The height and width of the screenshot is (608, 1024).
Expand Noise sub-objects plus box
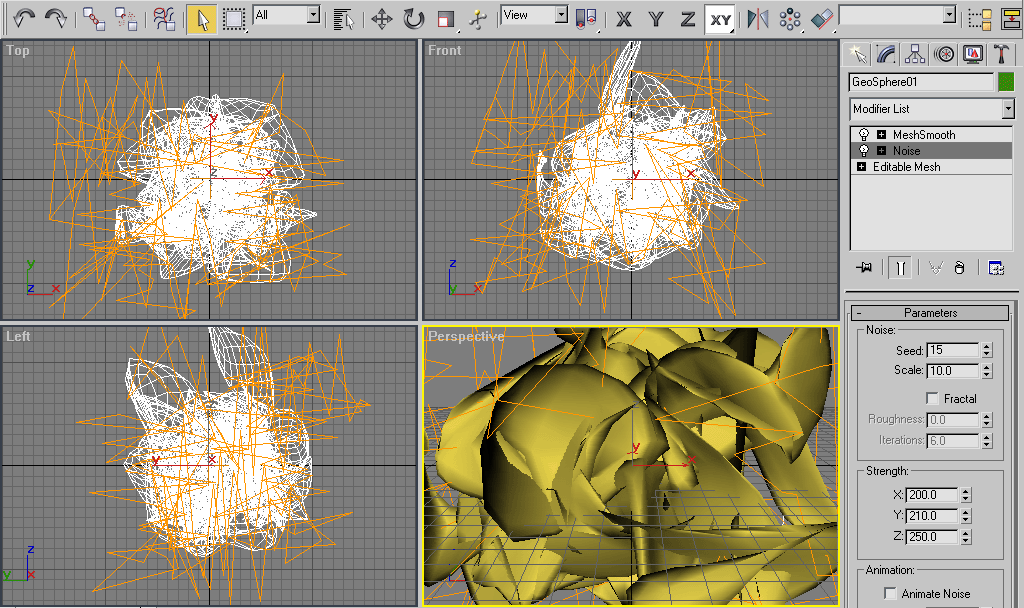pos(881,151)
